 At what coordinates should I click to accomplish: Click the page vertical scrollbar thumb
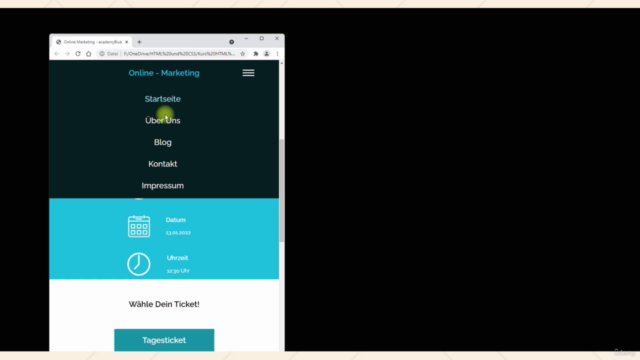point(282,190)
